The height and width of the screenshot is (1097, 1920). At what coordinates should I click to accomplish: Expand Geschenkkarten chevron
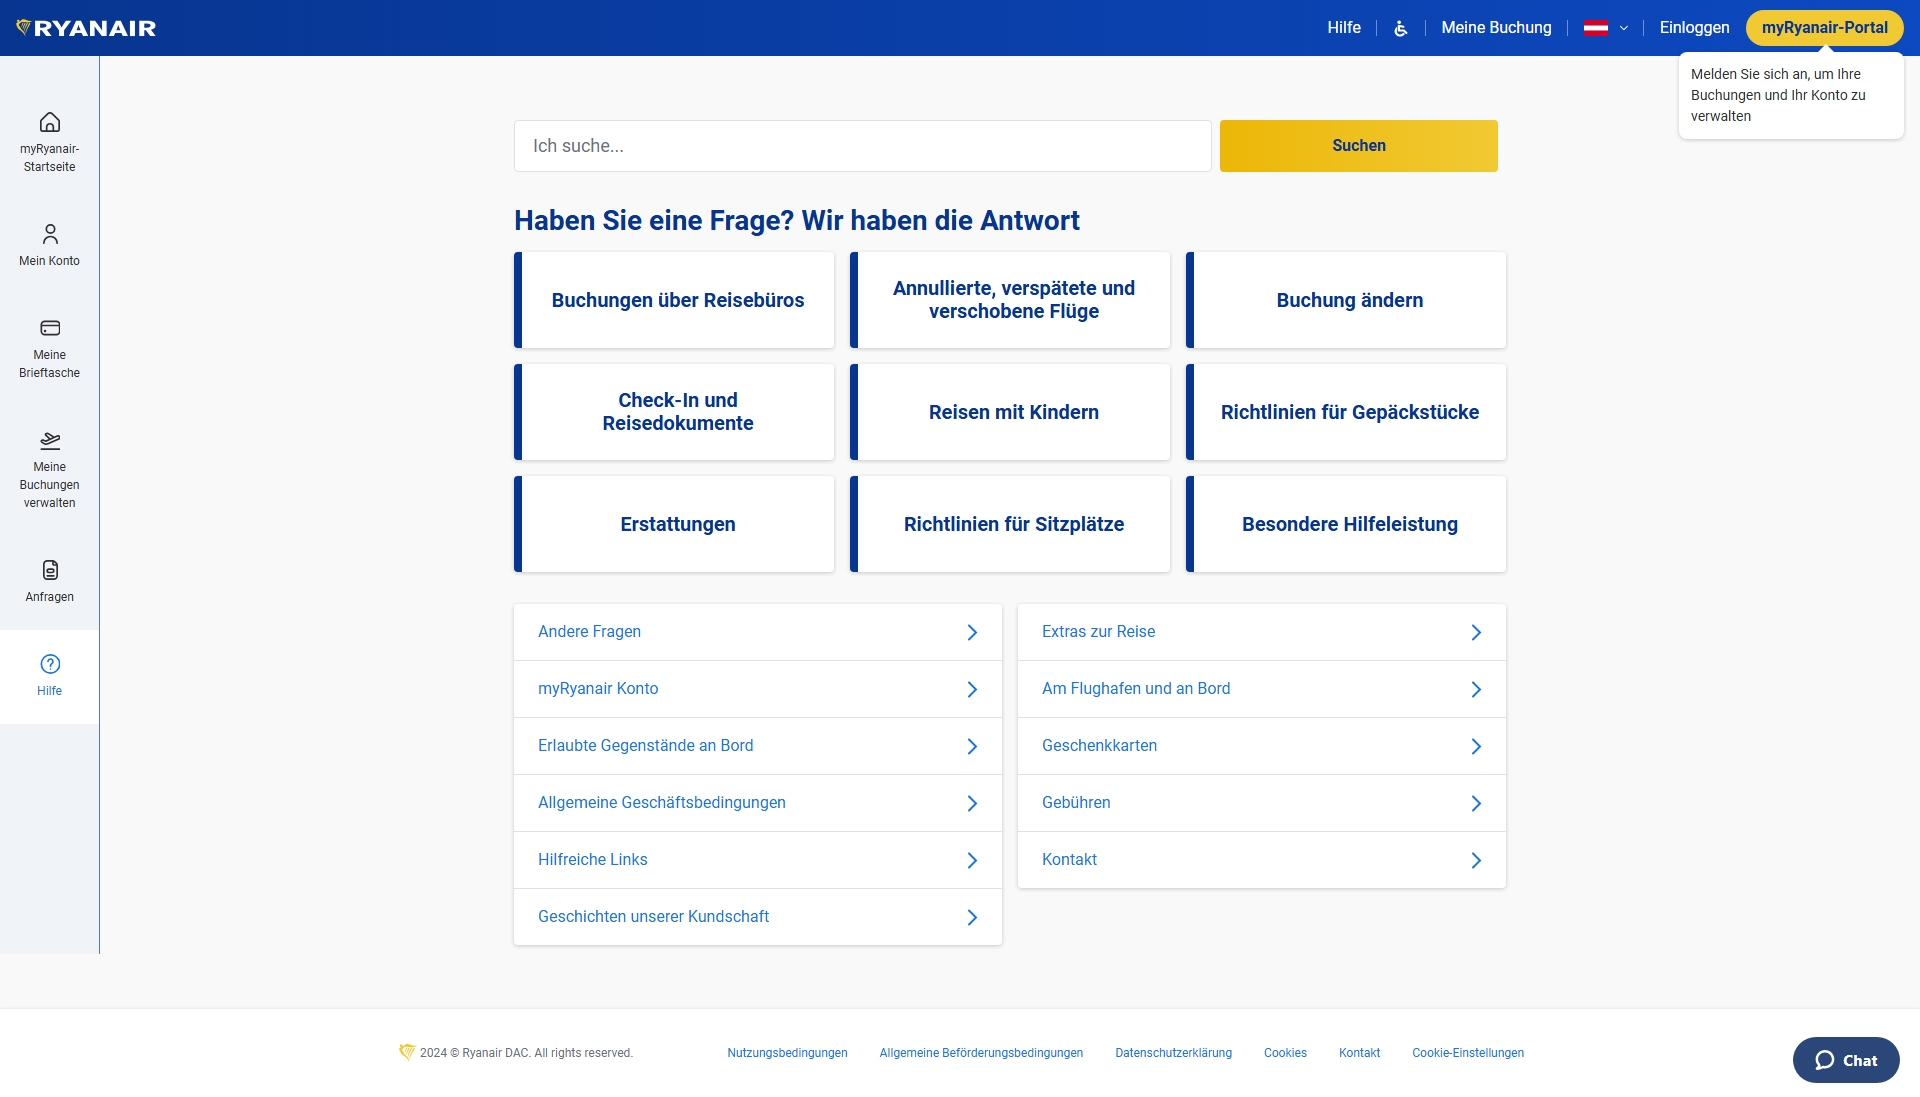click(1476, 746)
